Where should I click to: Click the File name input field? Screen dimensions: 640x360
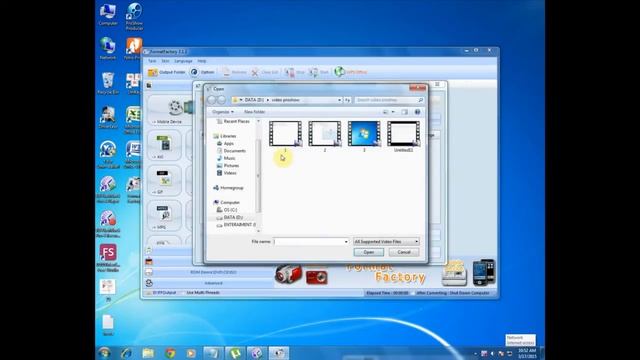click(309, 242)
